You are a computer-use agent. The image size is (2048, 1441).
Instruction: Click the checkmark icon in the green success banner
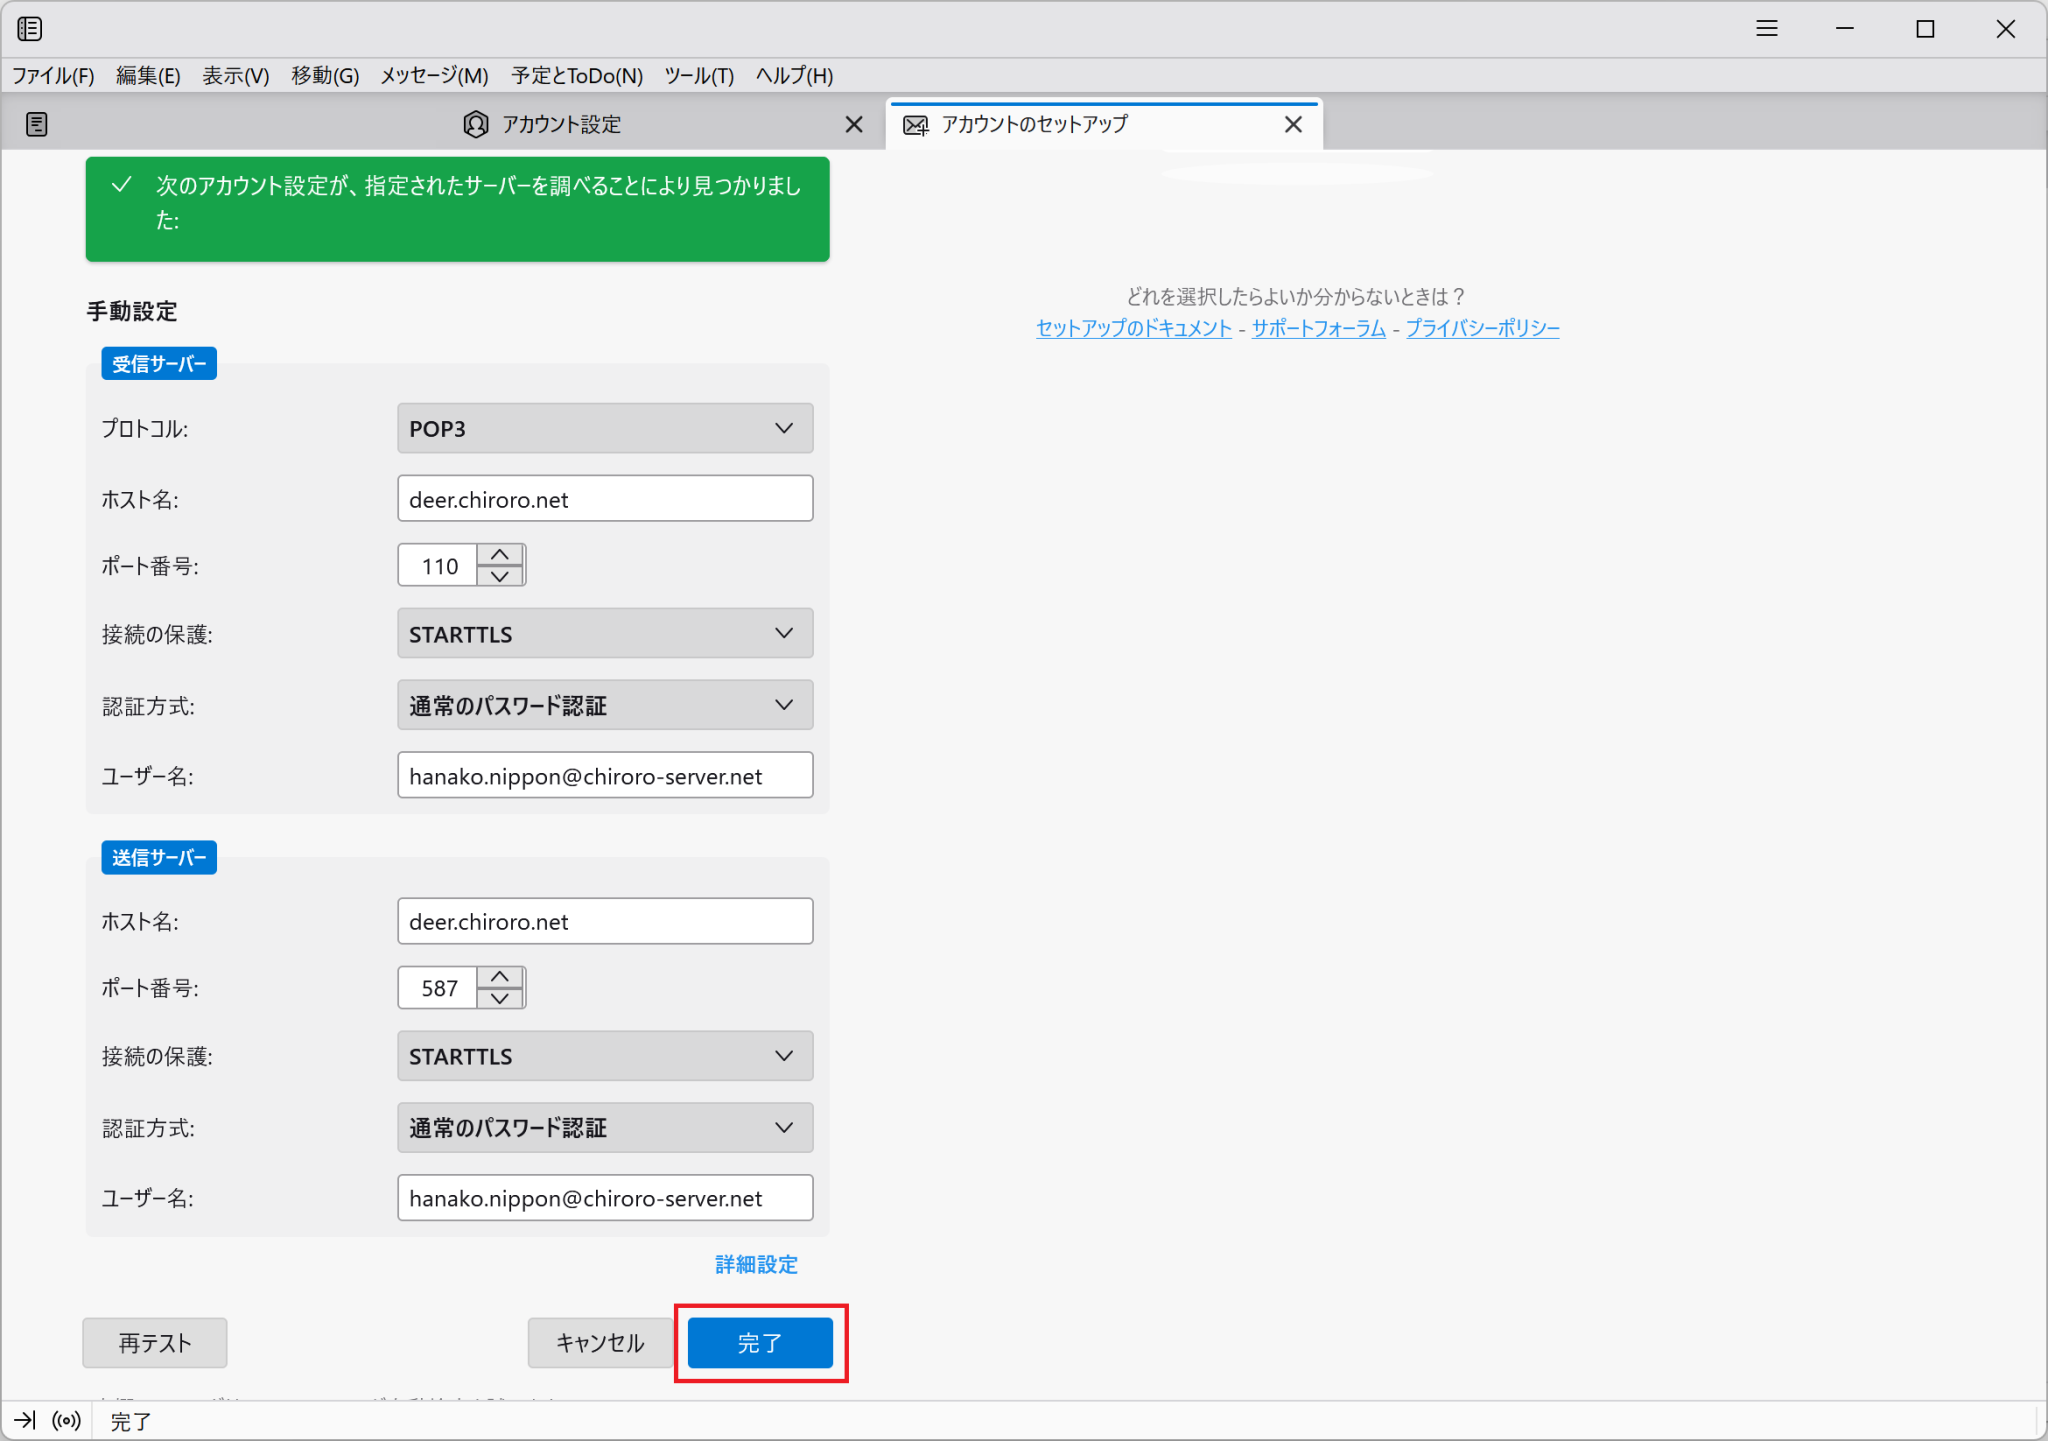[121, 185]
